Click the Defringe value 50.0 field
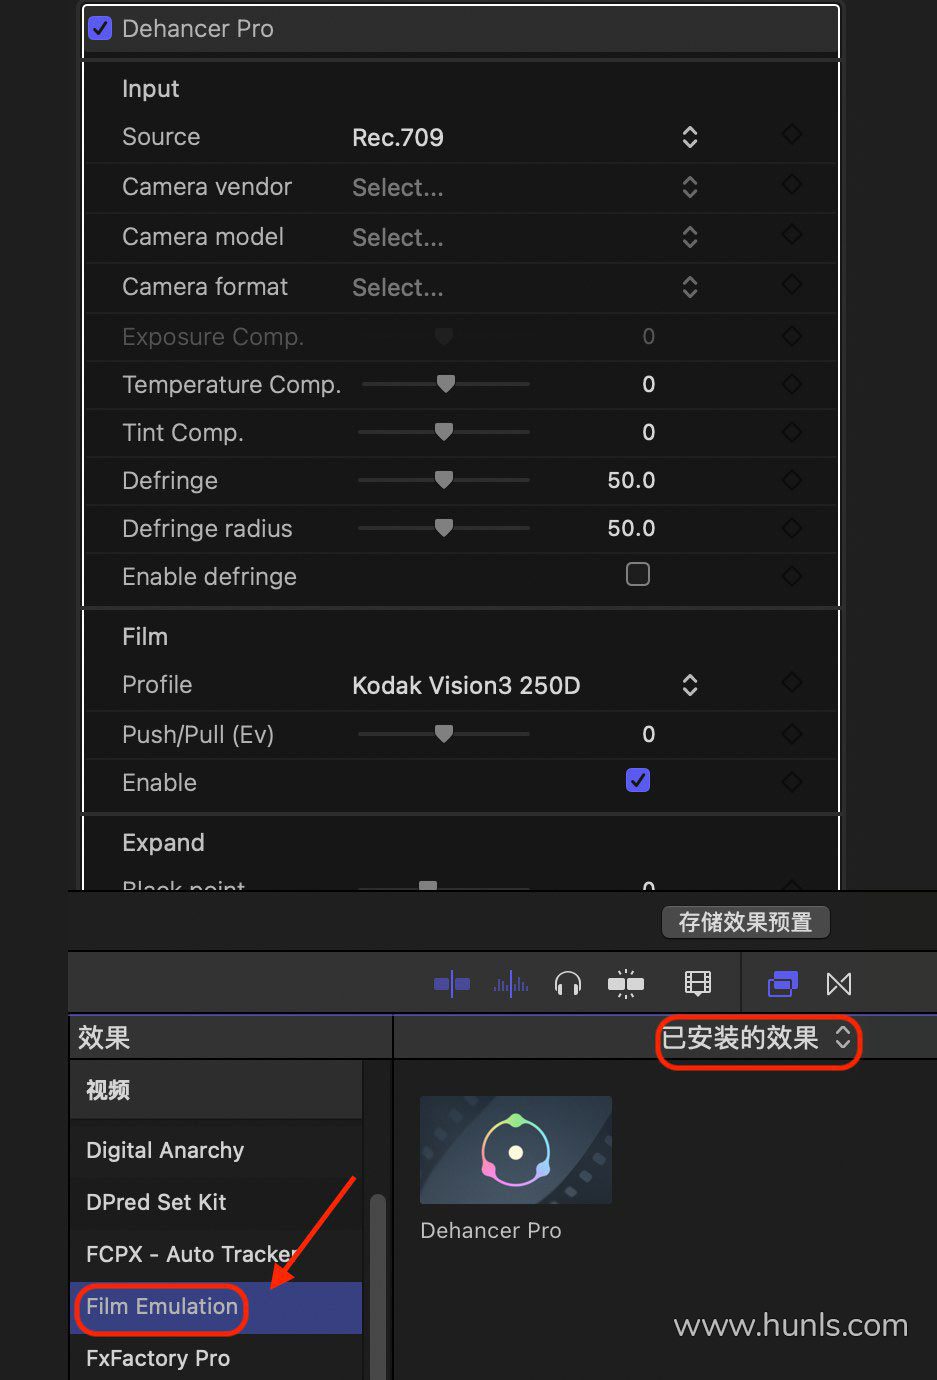Image resolution: width=937 pixels, height=1380 pixels. click(x=631, y=480)
